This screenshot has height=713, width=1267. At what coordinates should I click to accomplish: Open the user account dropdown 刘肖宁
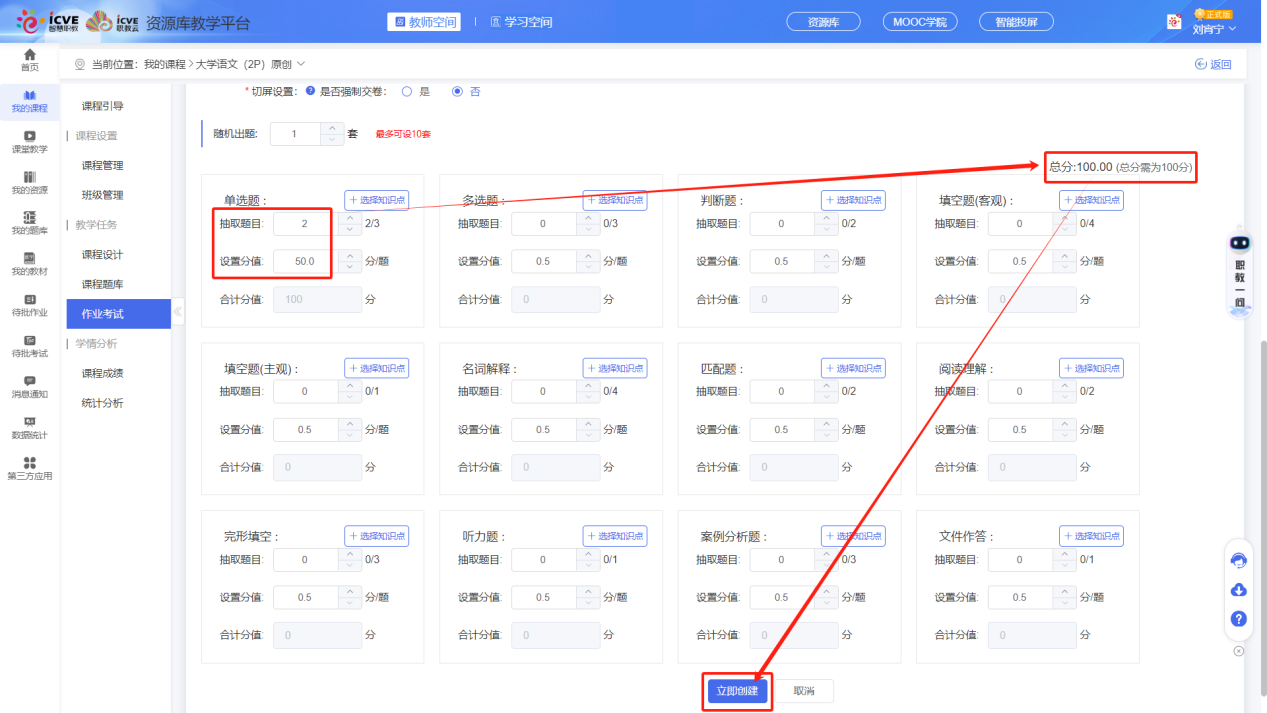point(1214,29)
